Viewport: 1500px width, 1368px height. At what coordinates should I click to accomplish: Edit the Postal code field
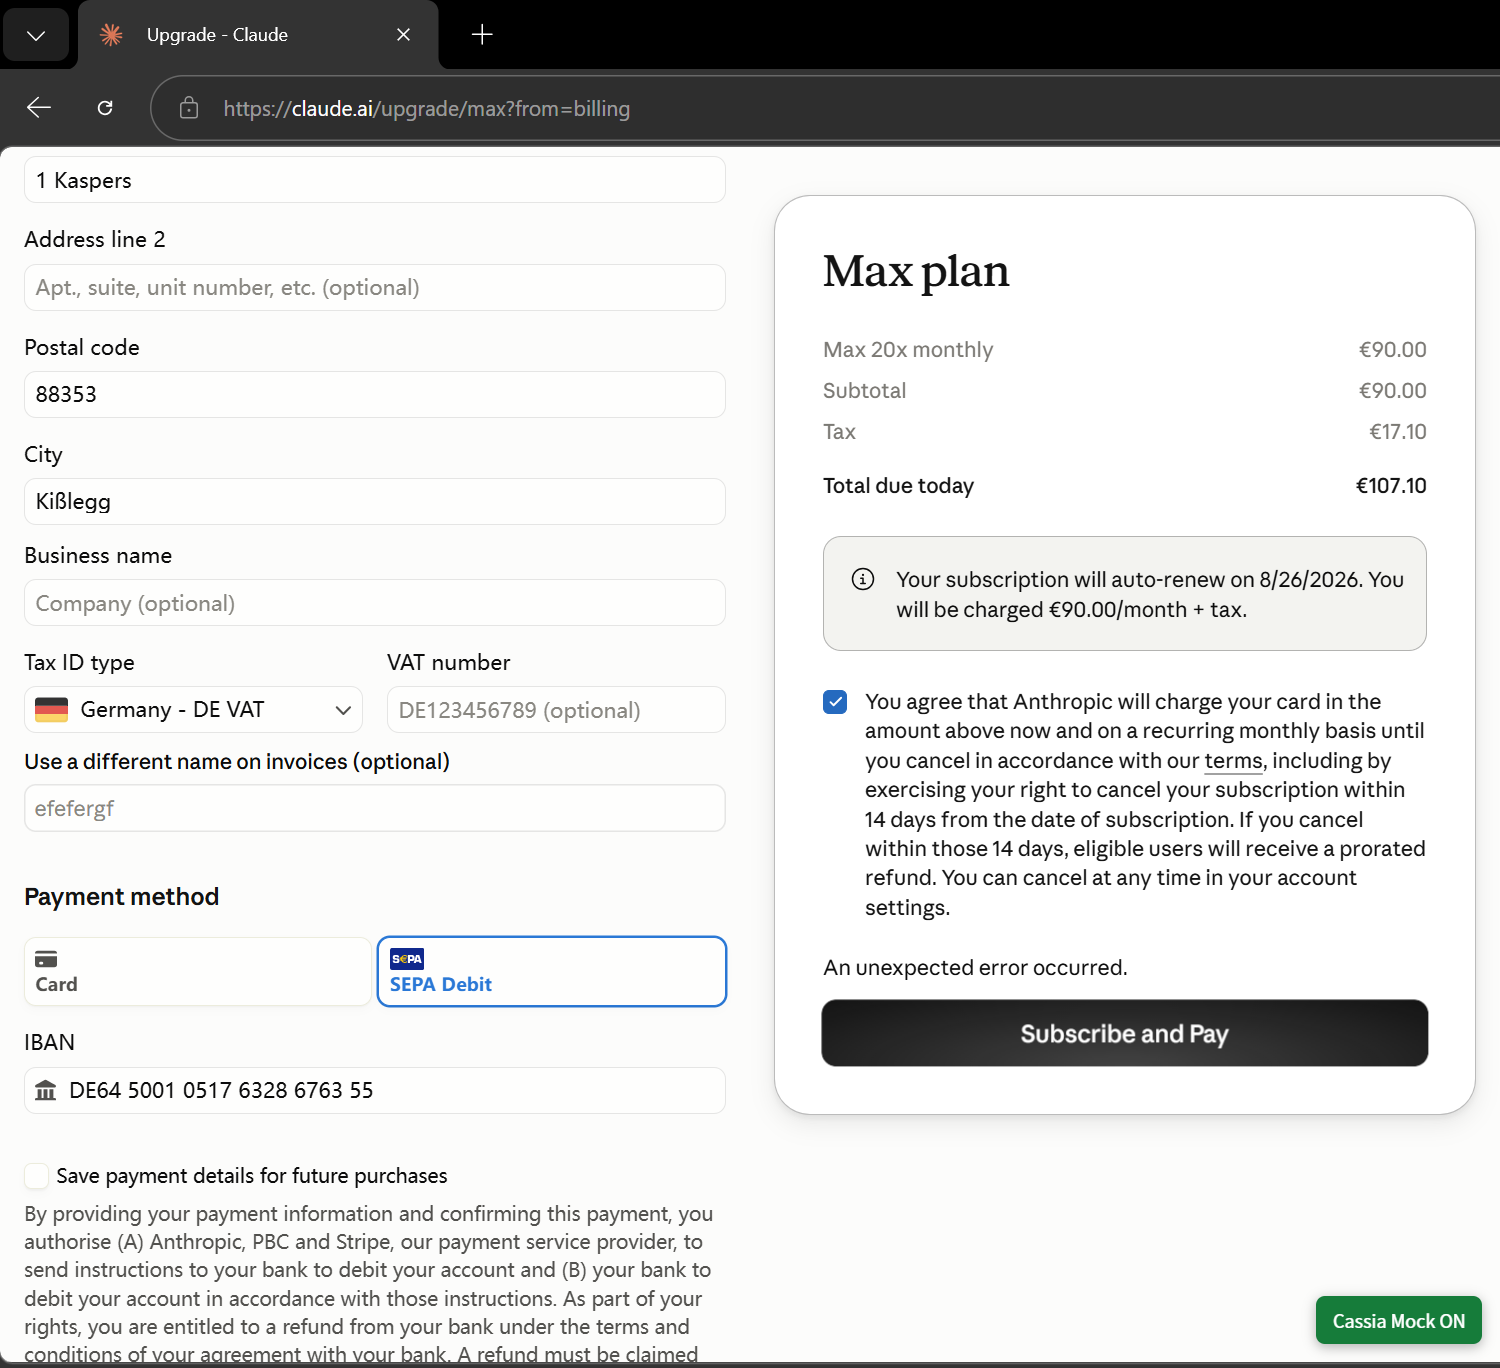tap(375, 395)
